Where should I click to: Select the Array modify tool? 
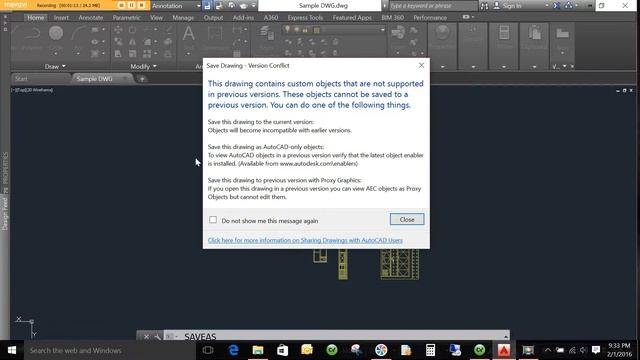[x=147, y=53]
